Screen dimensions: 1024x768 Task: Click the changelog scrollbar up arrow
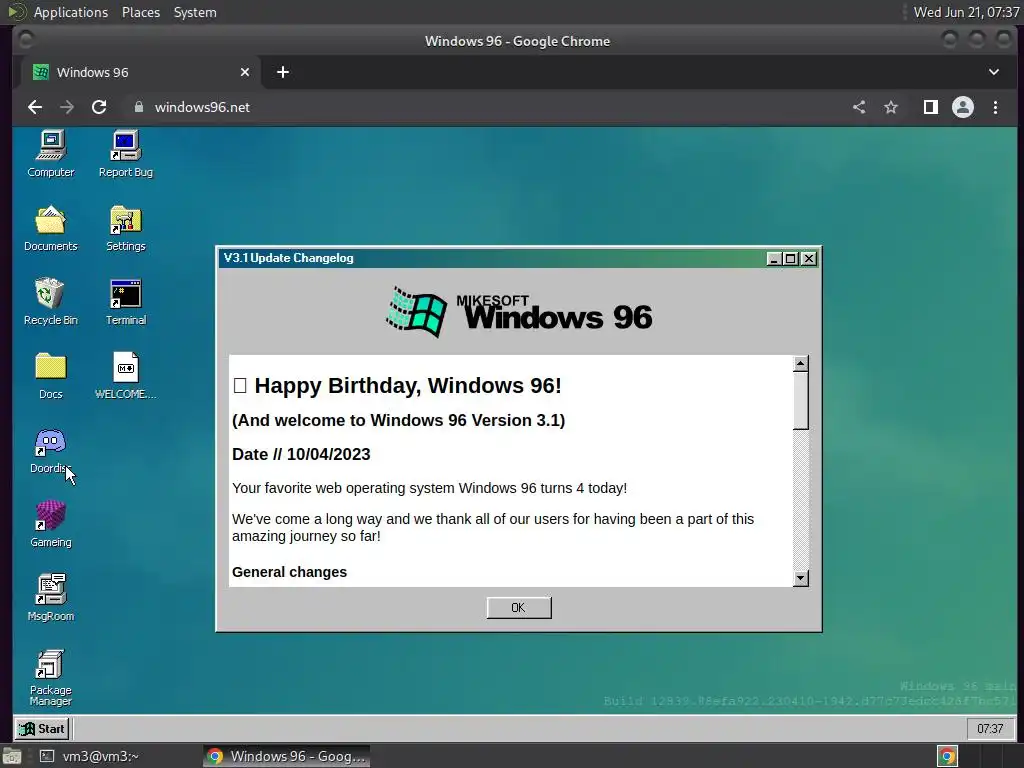pyautogui.click(x=801, y=364)
